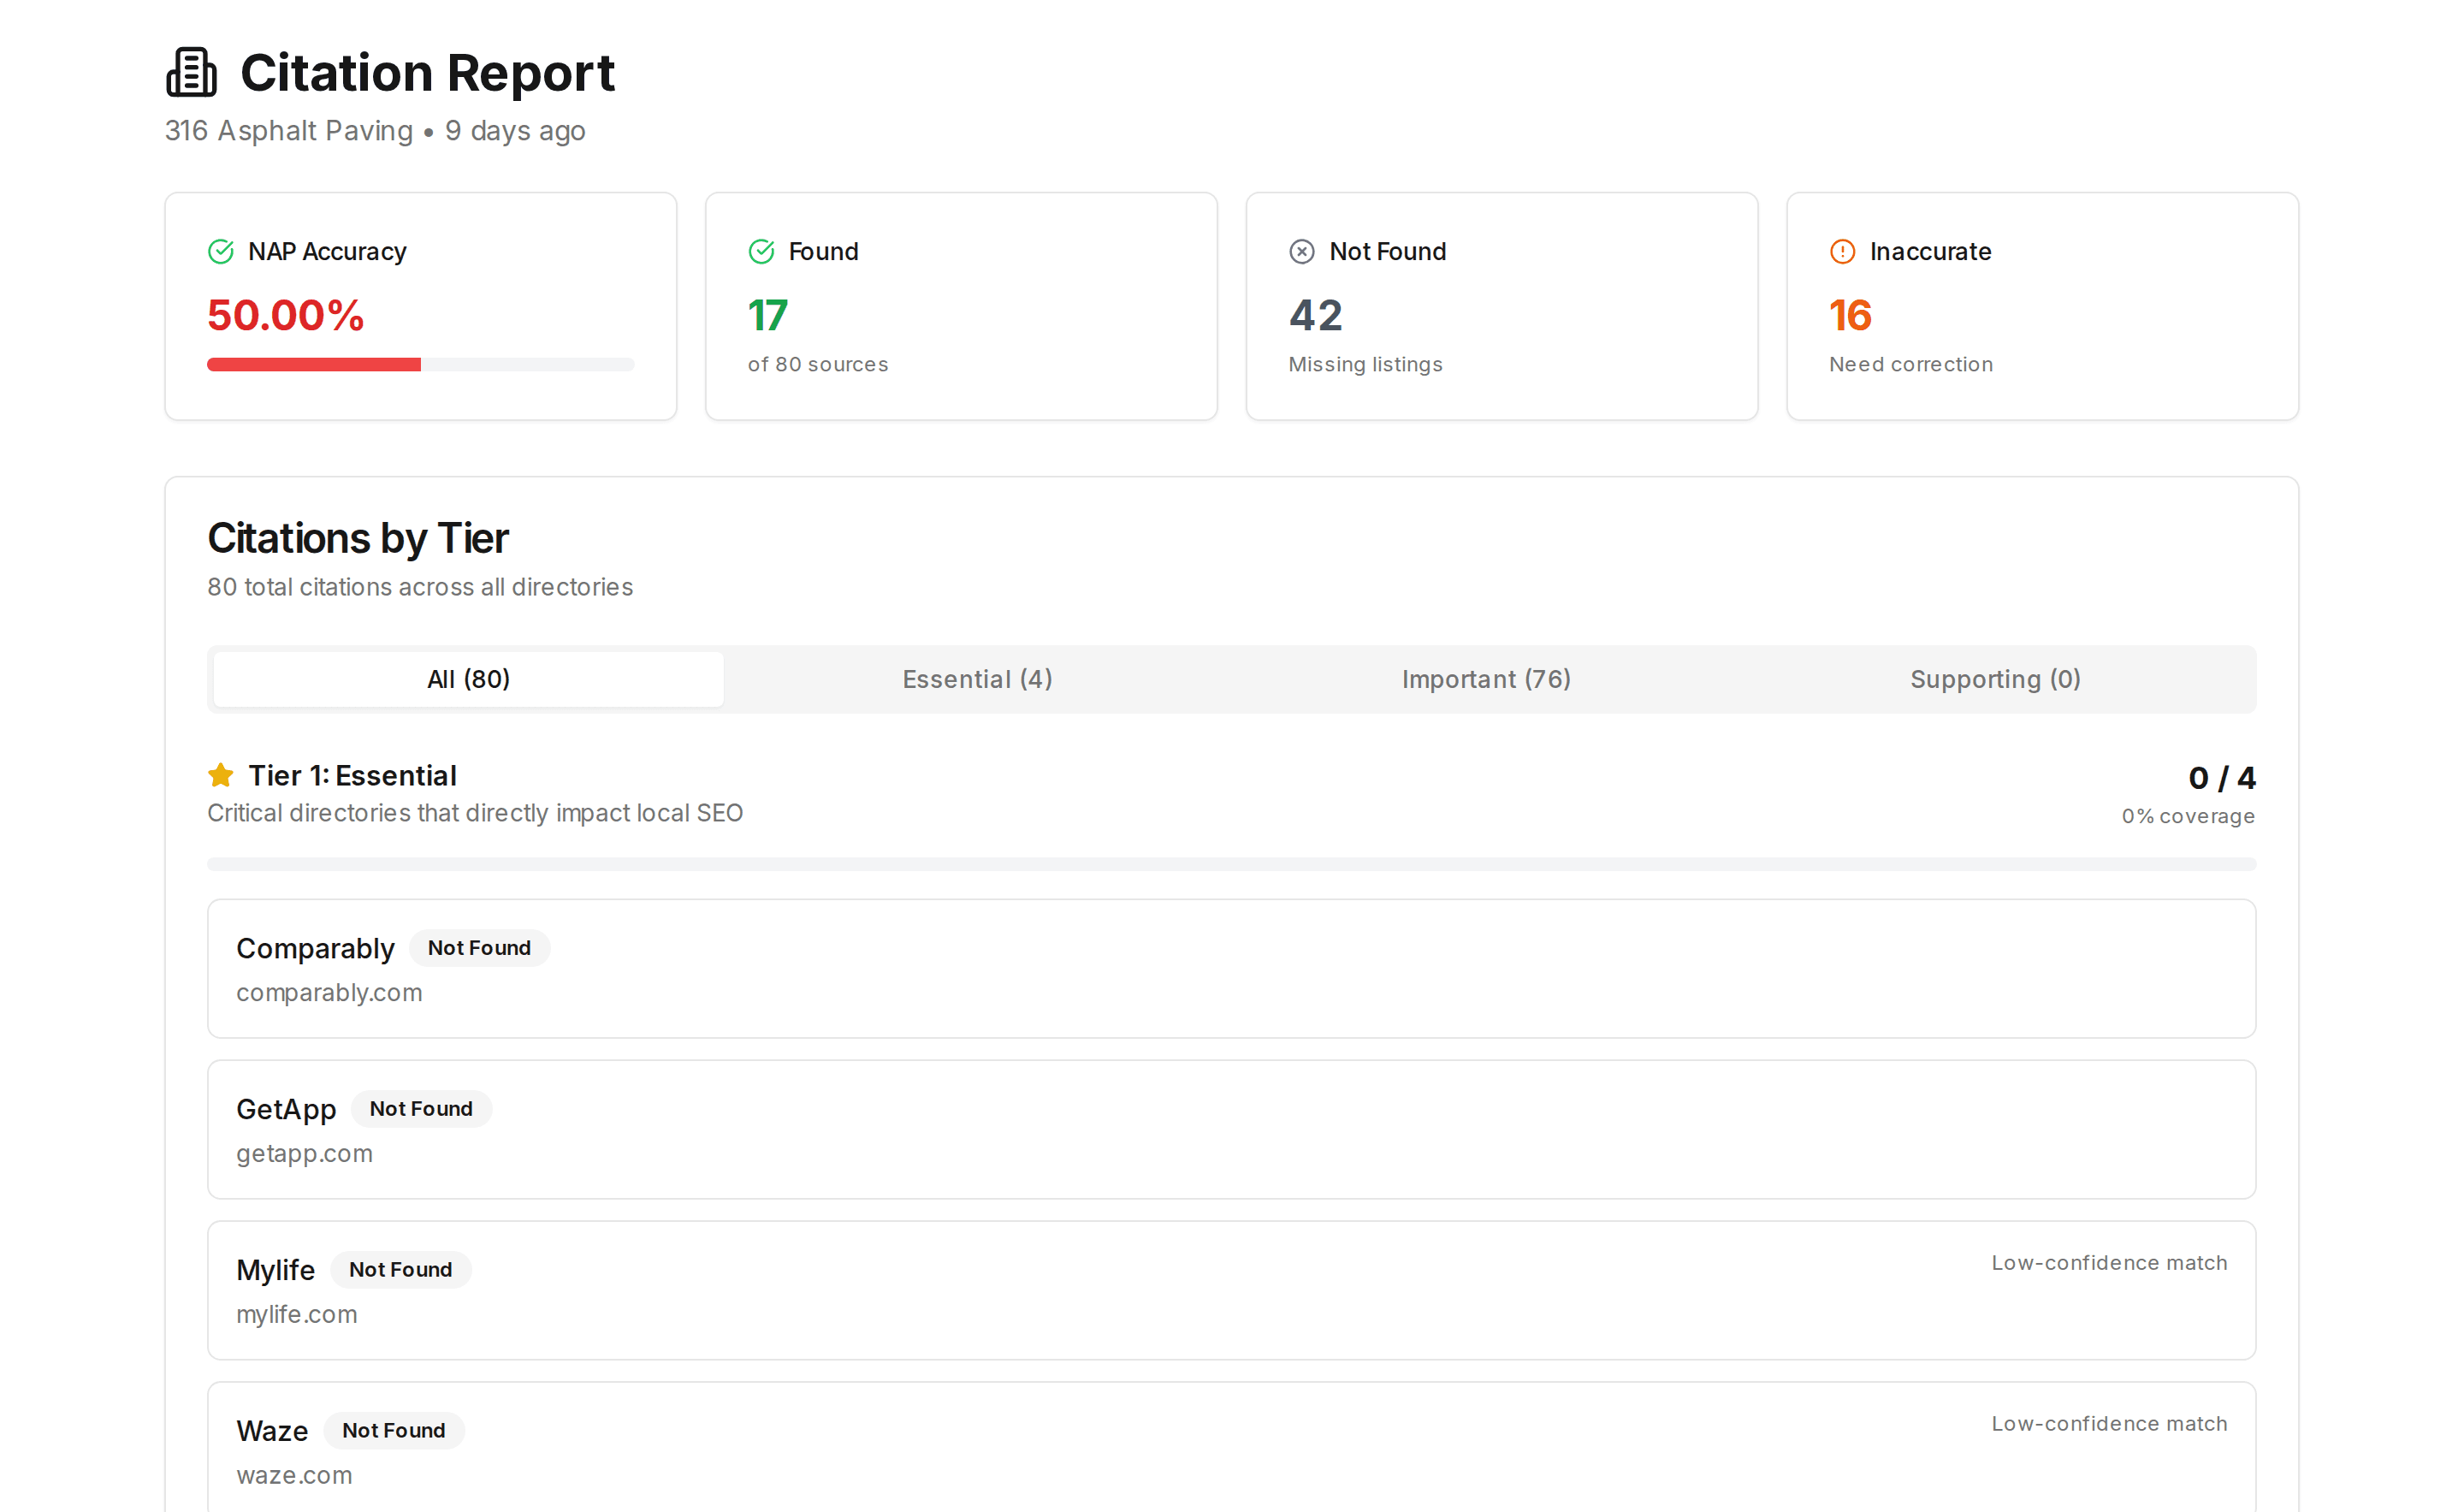
Task: Click the Tier 1 Essential star icon
Action: tap(221, 775)
